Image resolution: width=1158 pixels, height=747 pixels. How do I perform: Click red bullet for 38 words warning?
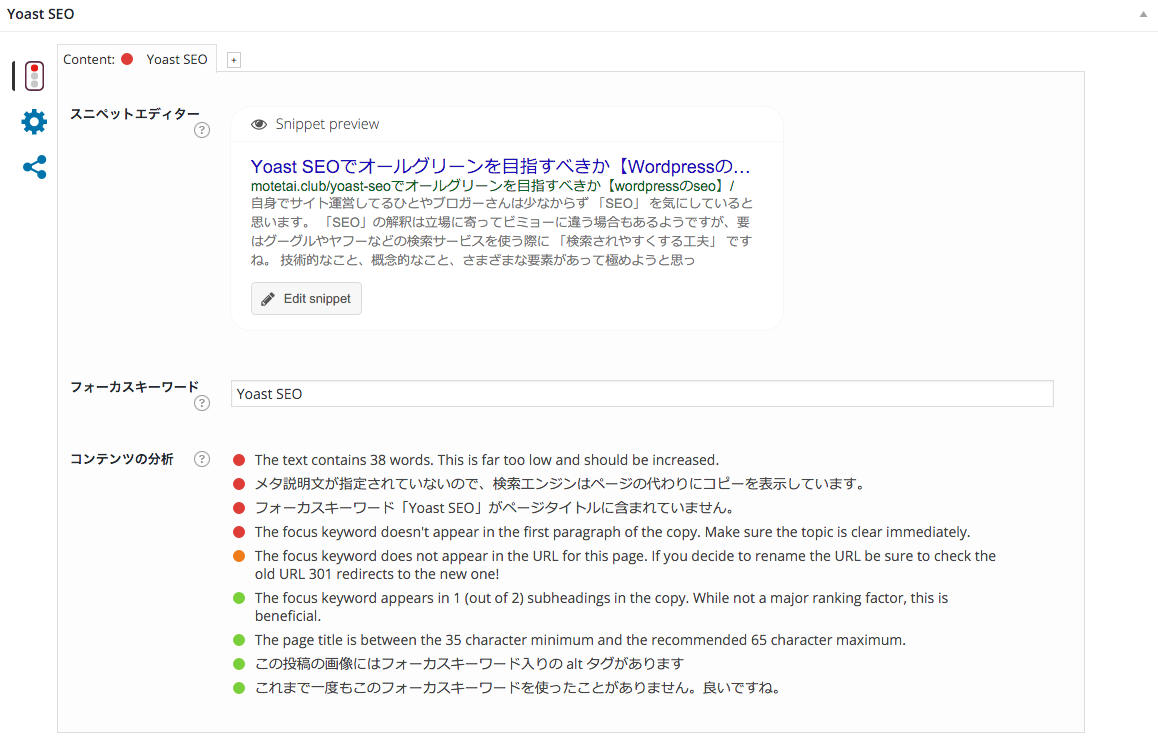click(239, 460)
